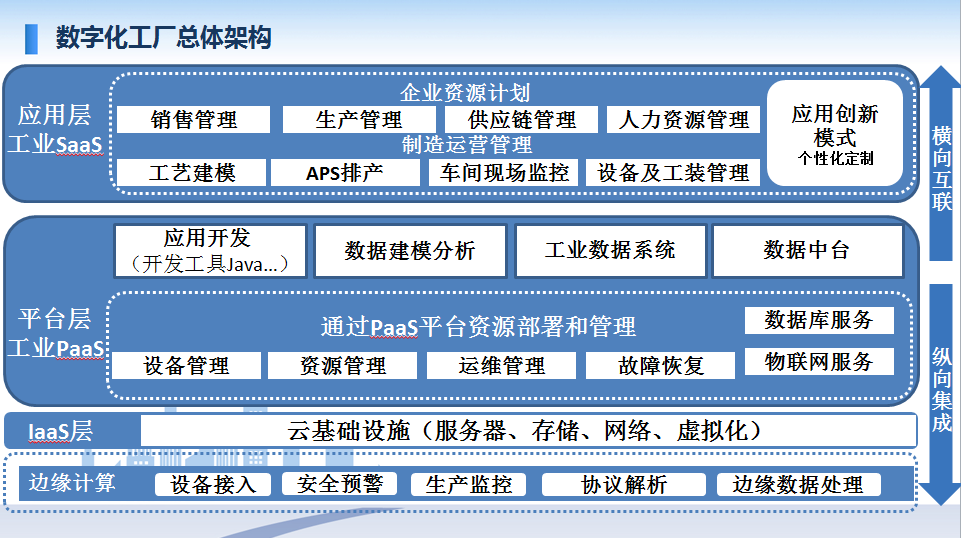This screenshot has height=538, width=961.
Task: Click the 数据建模分析 box
Action: [x=410, y=250]
